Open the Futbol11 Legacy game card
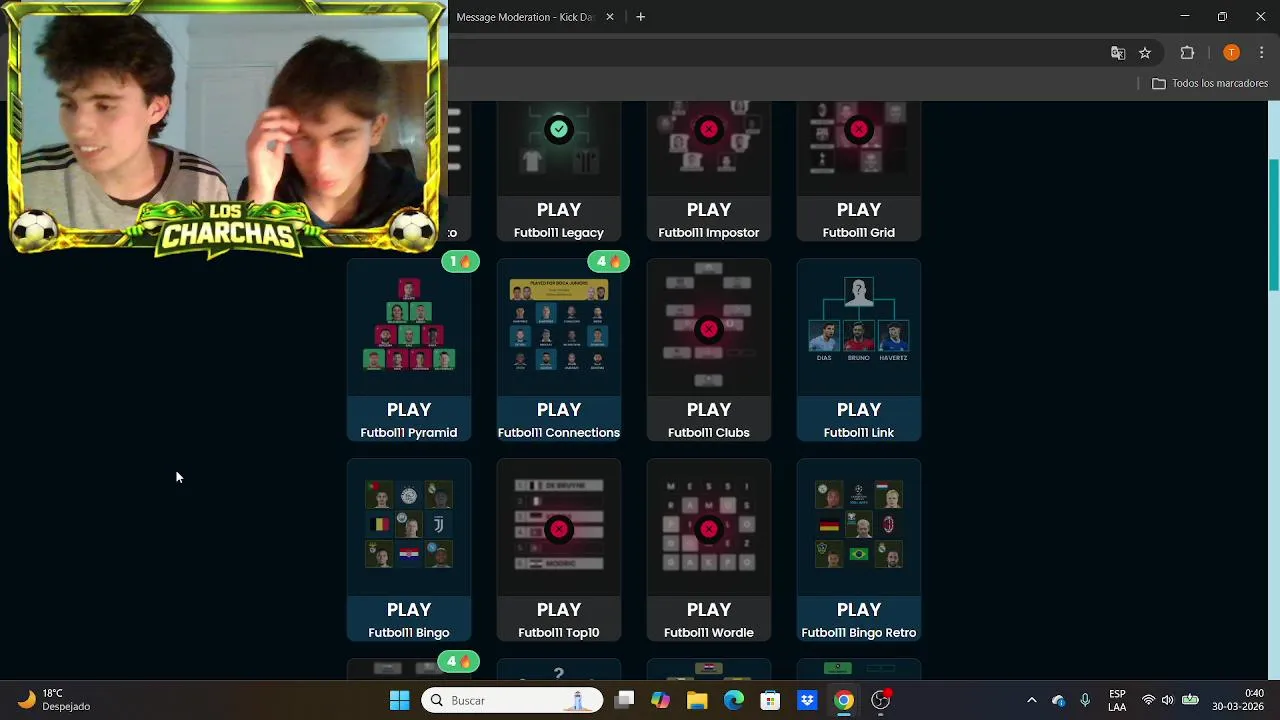The height and width of the screenshot is (720, 1280). pos(559,171)
